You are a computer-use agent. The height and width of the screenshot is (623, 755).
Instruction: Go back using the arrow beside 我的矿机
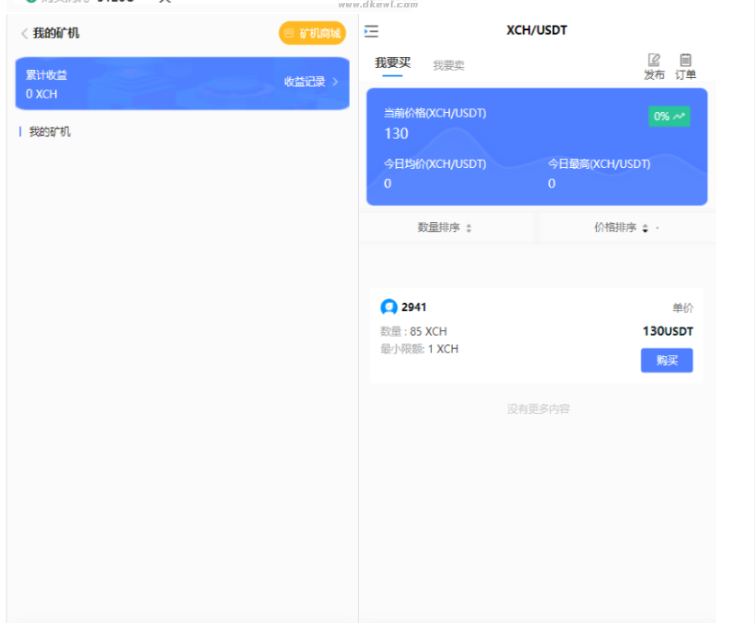tap(24, 33)
